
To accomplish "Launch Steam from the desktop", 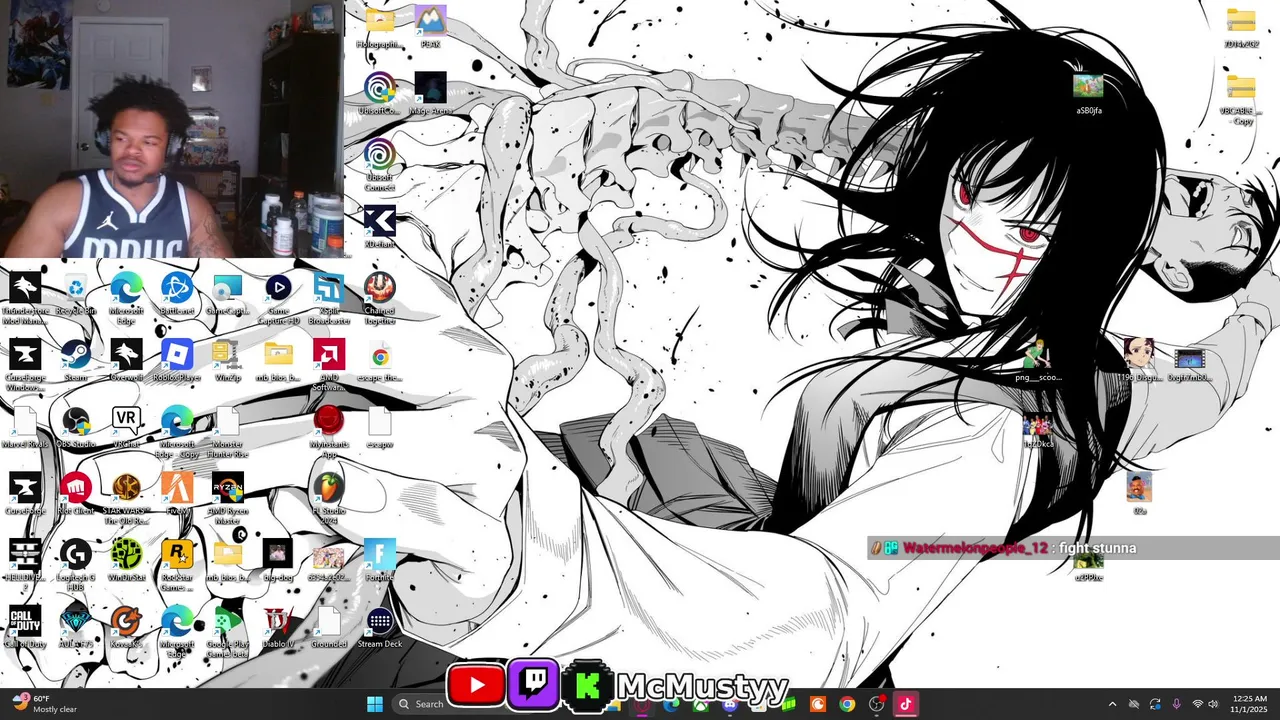I will (76, 361).
